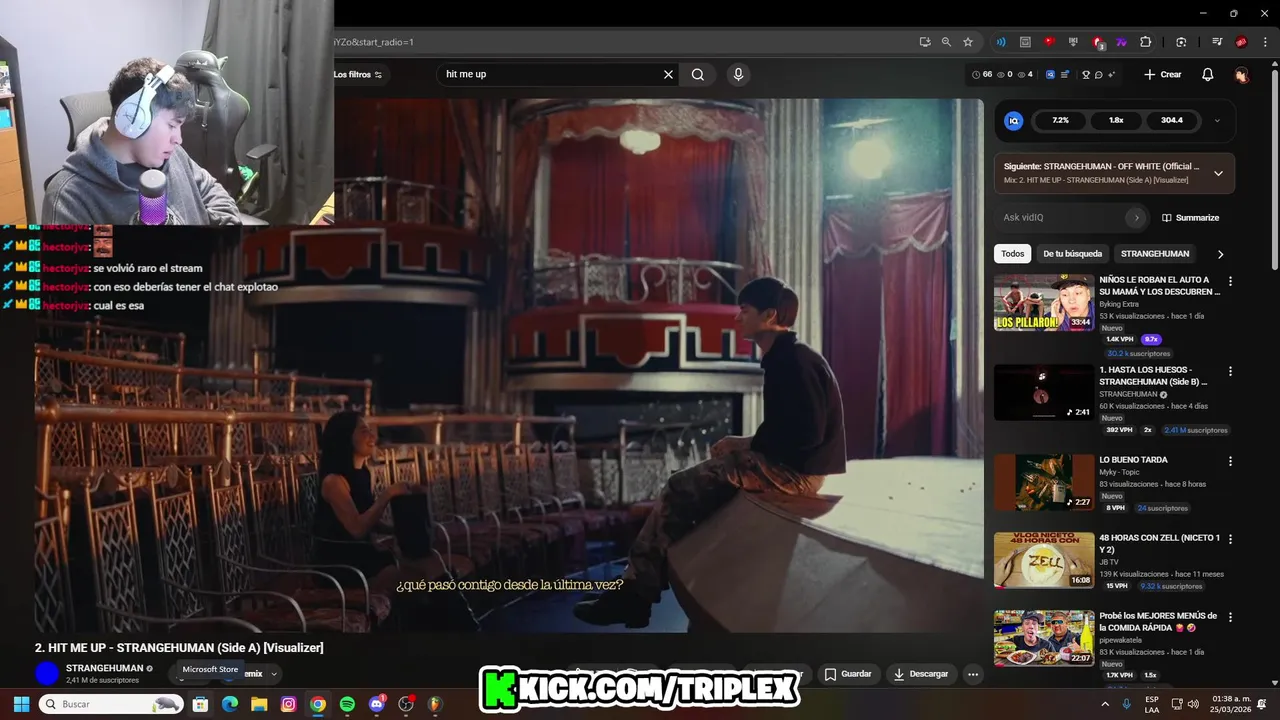Click the Crear button

(1163, 75)
